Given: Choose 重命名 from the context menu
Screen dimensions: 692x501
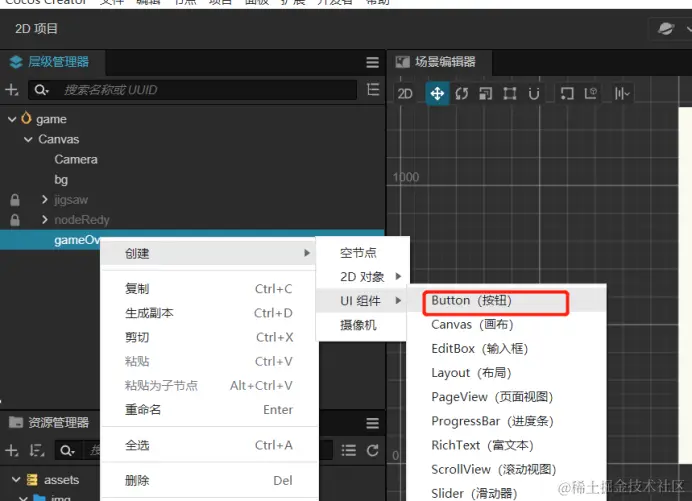Looking at the screenshot, I should pyautogui.click(x=208, y=410).
